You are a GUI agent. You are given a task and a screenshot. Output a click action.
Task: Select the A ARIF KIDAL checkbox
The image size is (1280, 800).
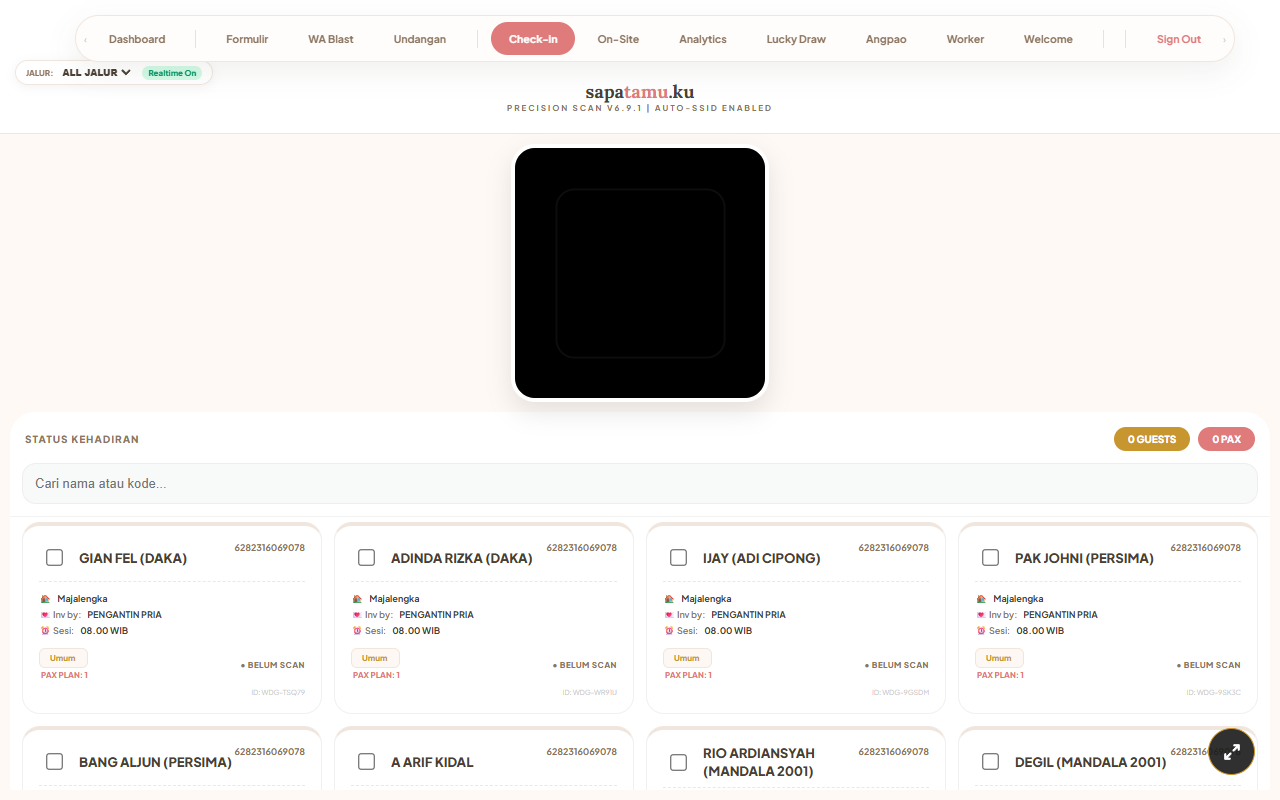click(367, 761)
